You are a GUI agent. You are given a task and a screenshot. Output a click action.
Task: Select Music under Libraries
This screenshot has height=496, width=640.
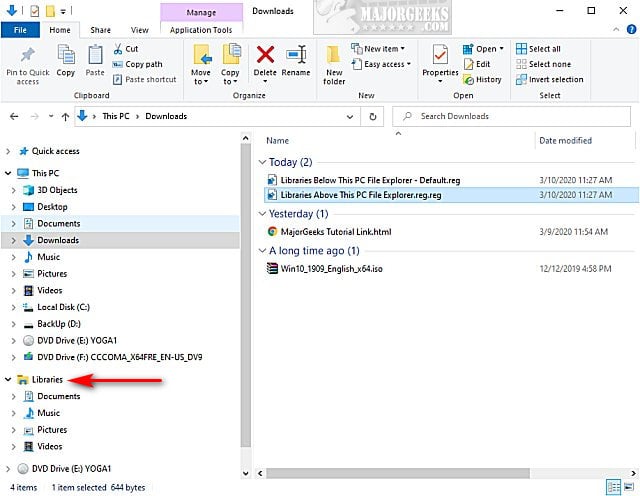click(x=48, y=413)
